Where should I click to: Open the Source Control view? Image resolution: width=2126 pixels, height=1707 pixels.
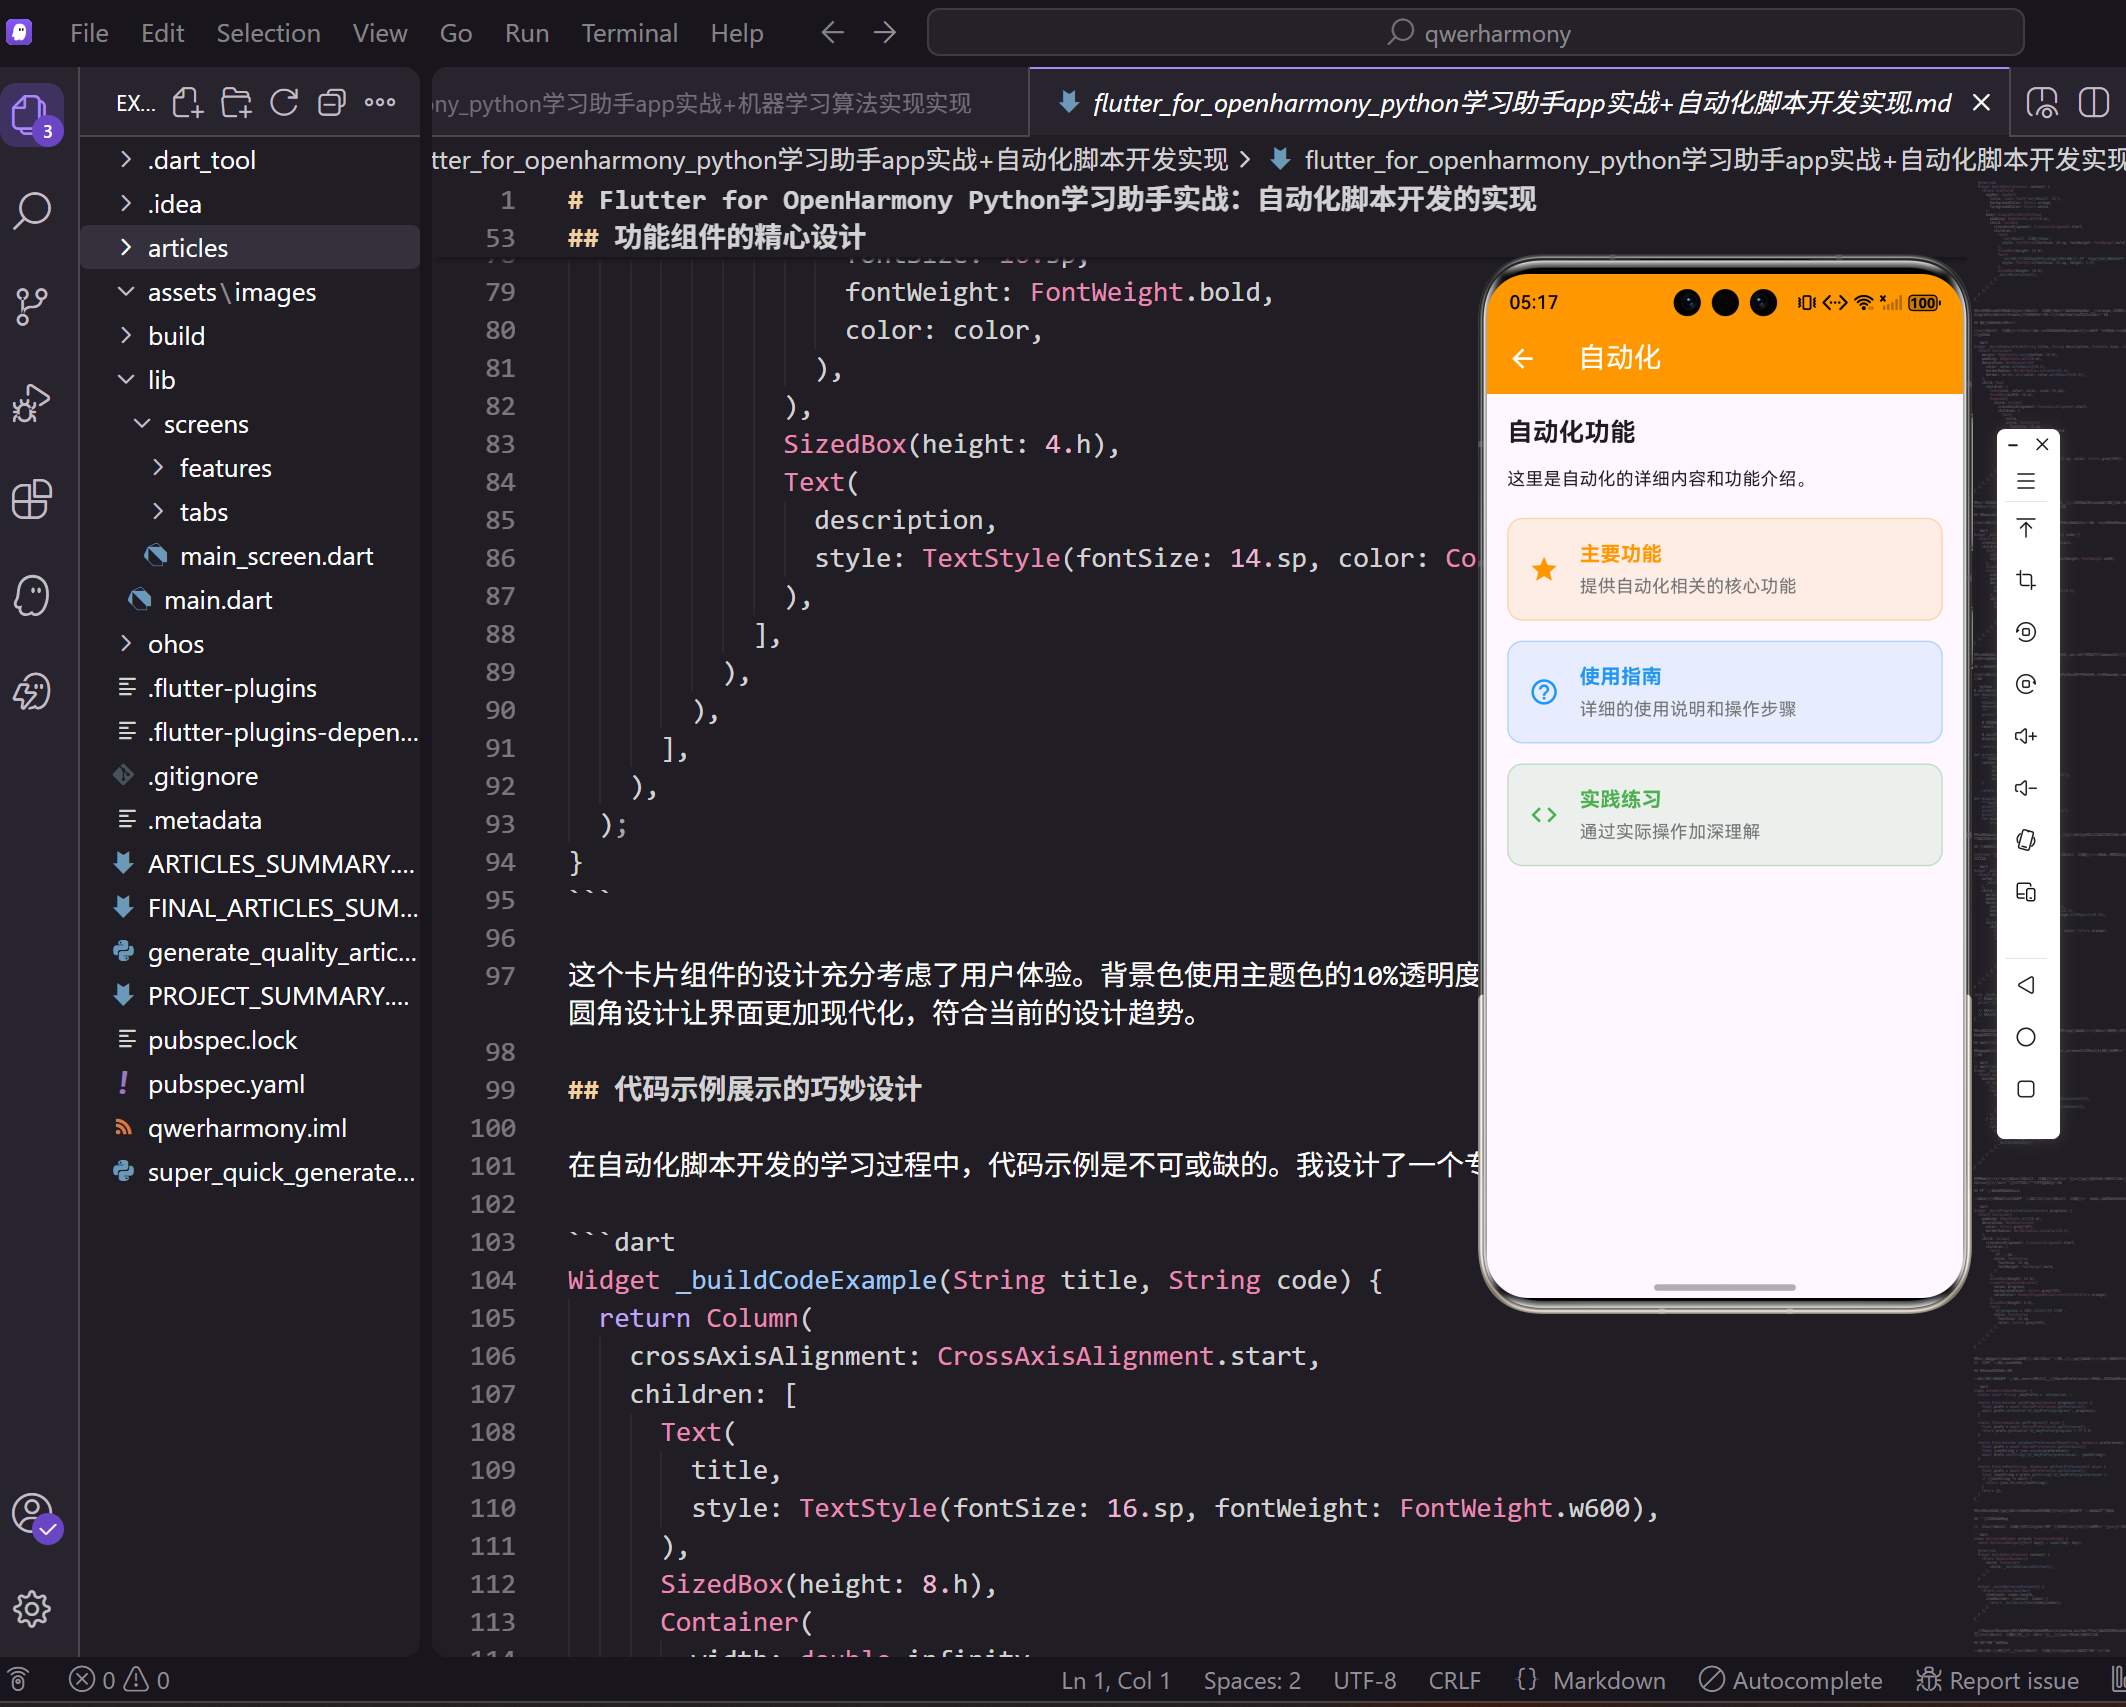(32, 306)
